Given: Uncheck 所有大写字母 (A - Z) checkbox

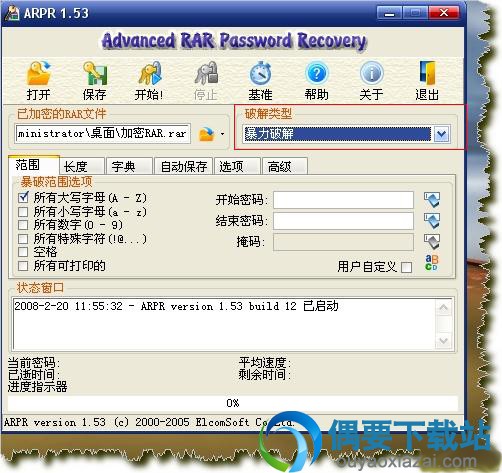Looking at the screenshot, I should 23,198.
